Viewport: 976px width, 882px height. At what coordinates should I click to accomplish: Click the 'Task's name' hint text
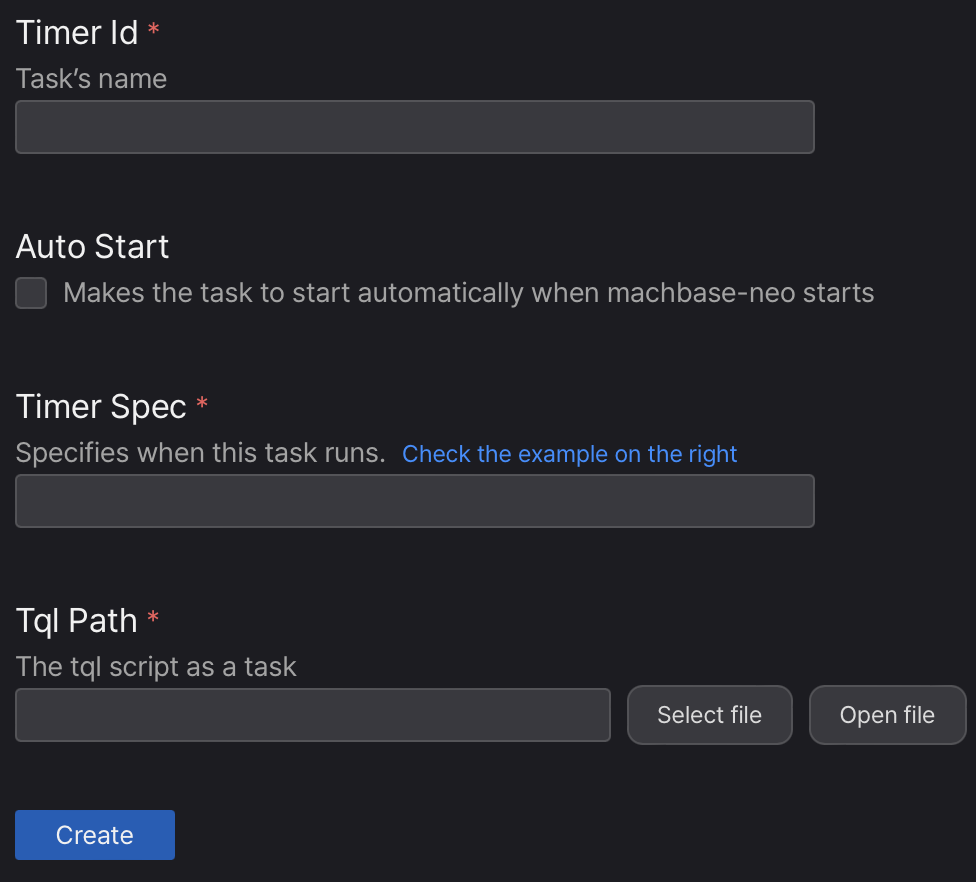pyautogui.click(x=91, y=79)
